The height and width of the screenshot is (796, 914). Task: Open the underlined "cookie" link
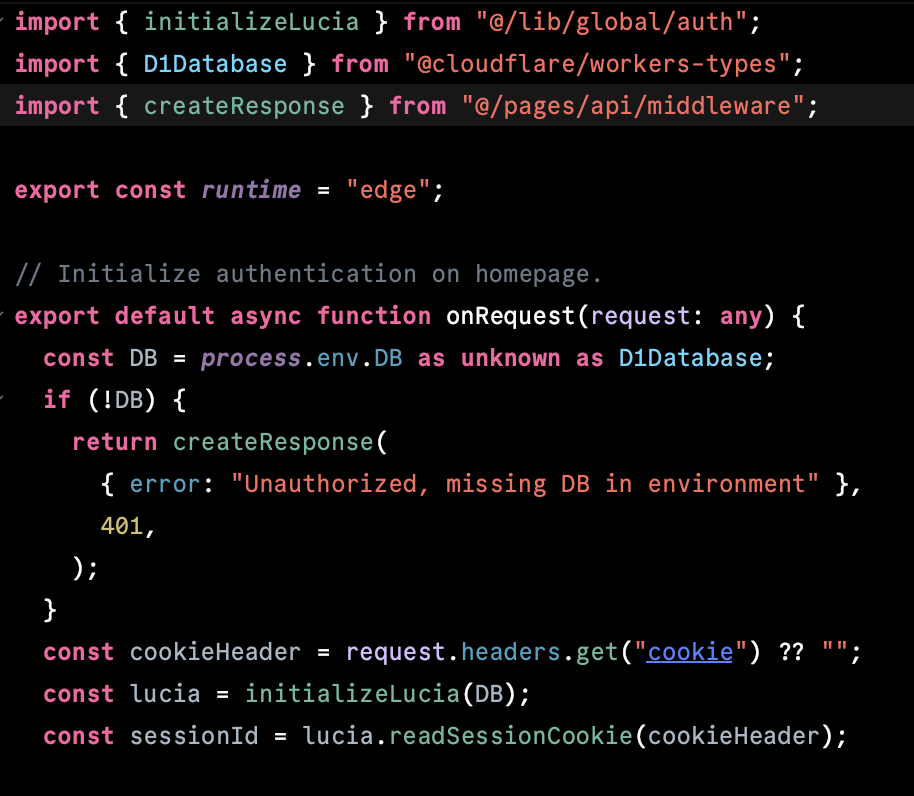pos(688,651)
